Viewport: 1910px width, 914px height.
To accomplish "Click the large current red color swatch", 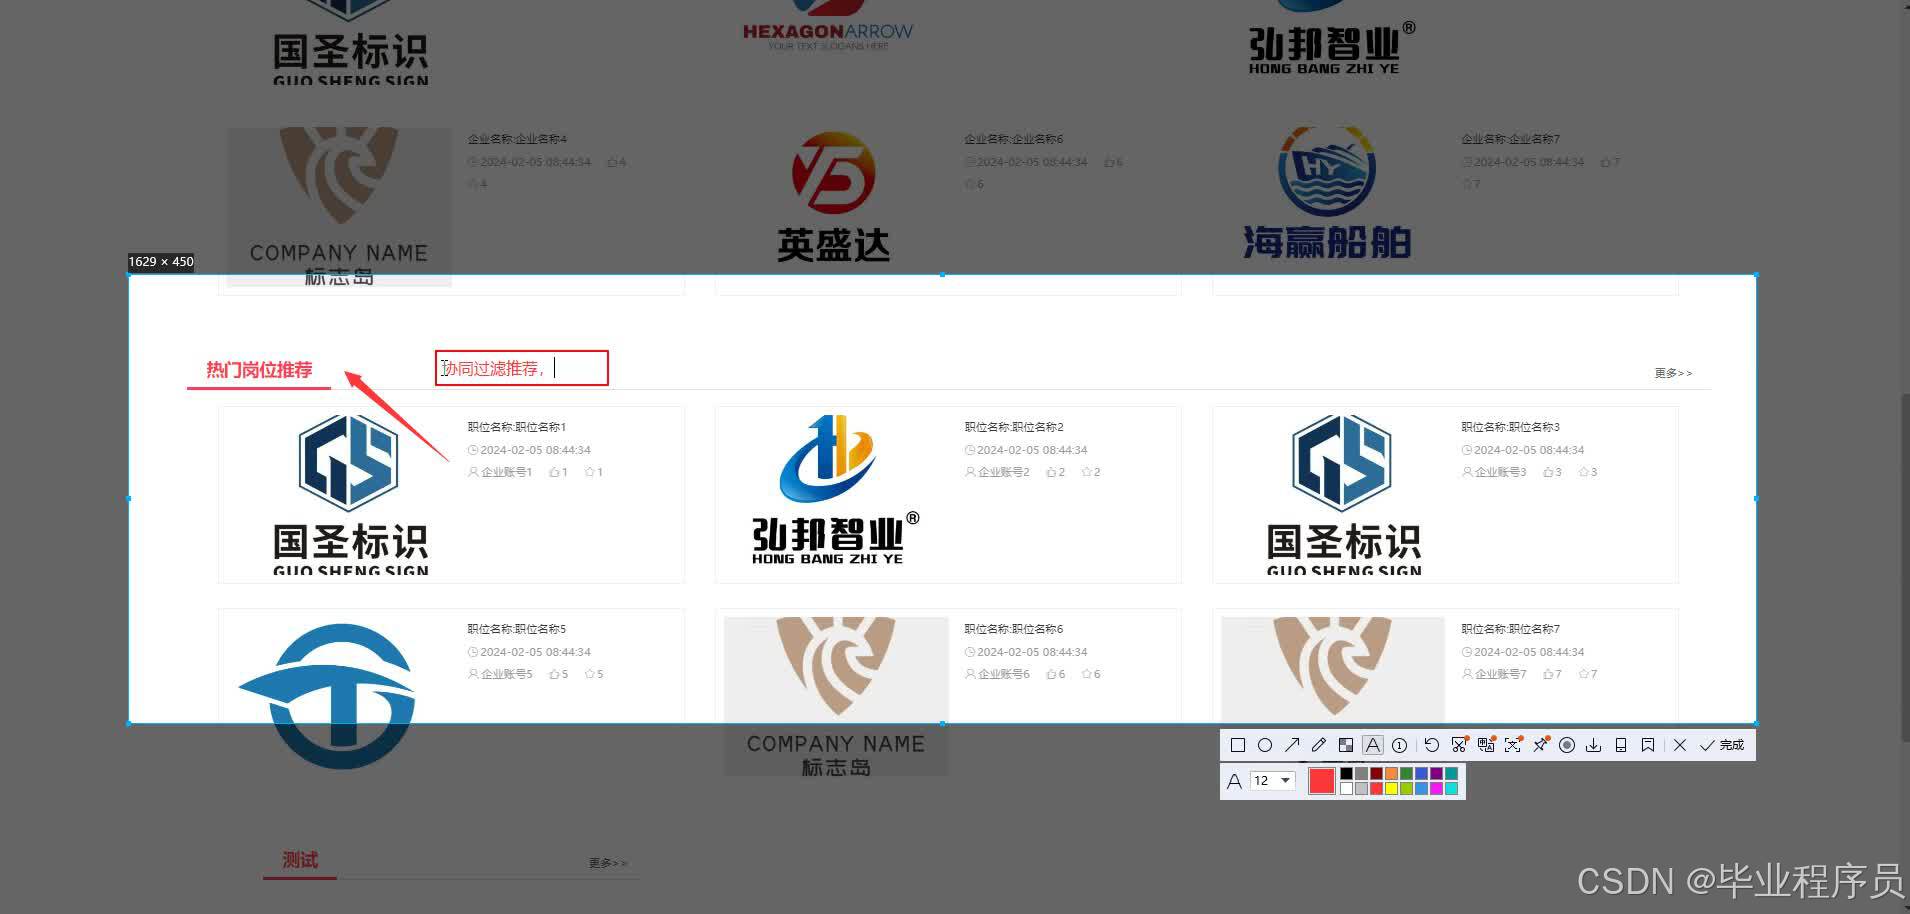I will [x=1322, y=781].
